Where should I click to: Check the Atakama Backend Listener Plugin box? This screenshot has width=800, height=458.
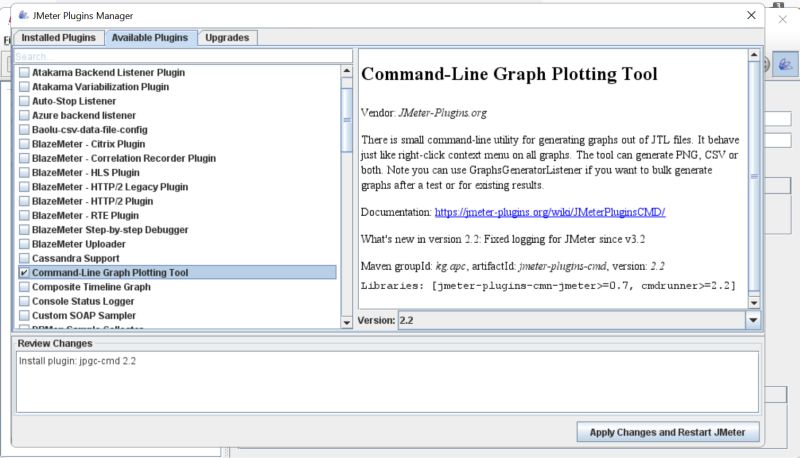(24, 72)
